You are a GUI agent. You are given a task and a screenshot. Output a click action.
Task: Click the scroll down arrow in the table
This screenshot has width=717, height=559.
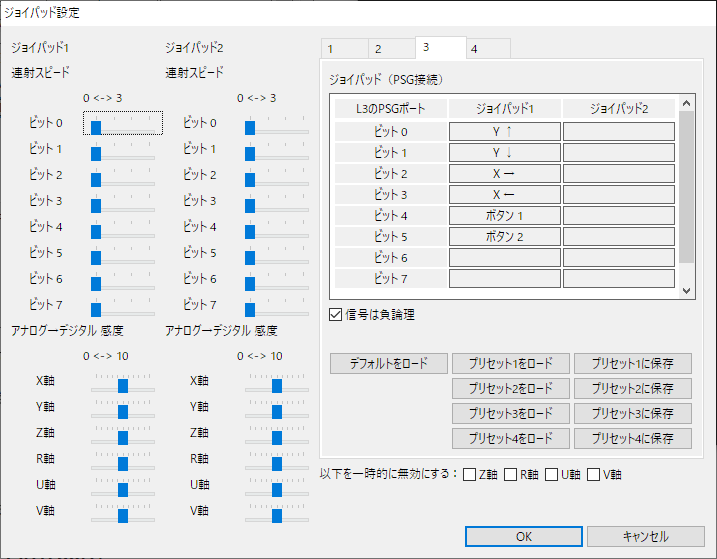point(686,290)
